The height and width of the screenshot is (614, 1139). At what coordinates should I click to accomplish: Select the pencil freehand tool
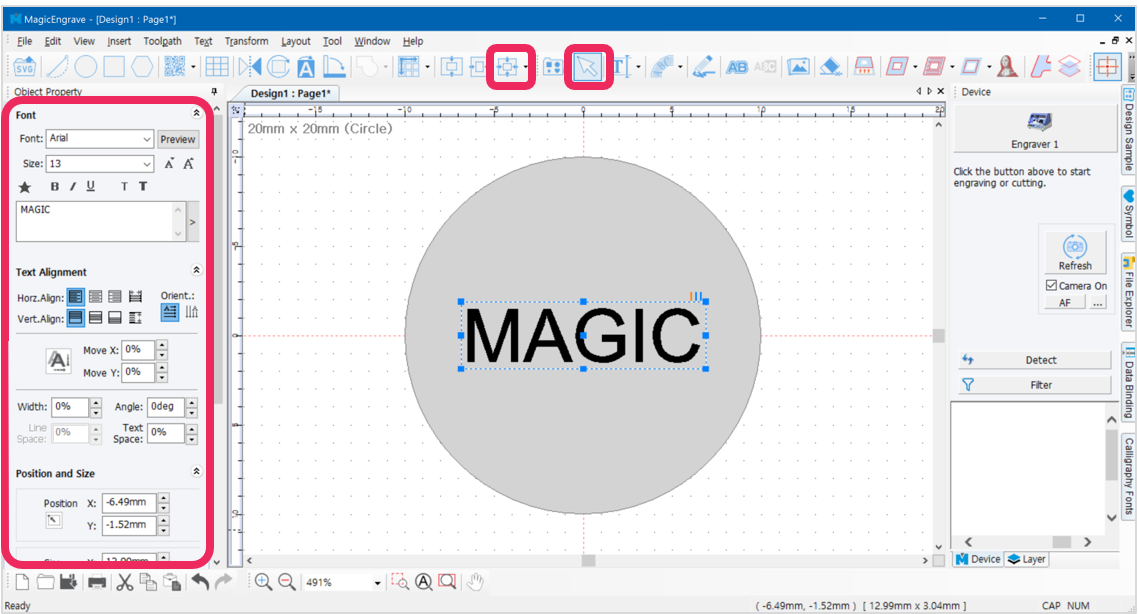[703, 67]
